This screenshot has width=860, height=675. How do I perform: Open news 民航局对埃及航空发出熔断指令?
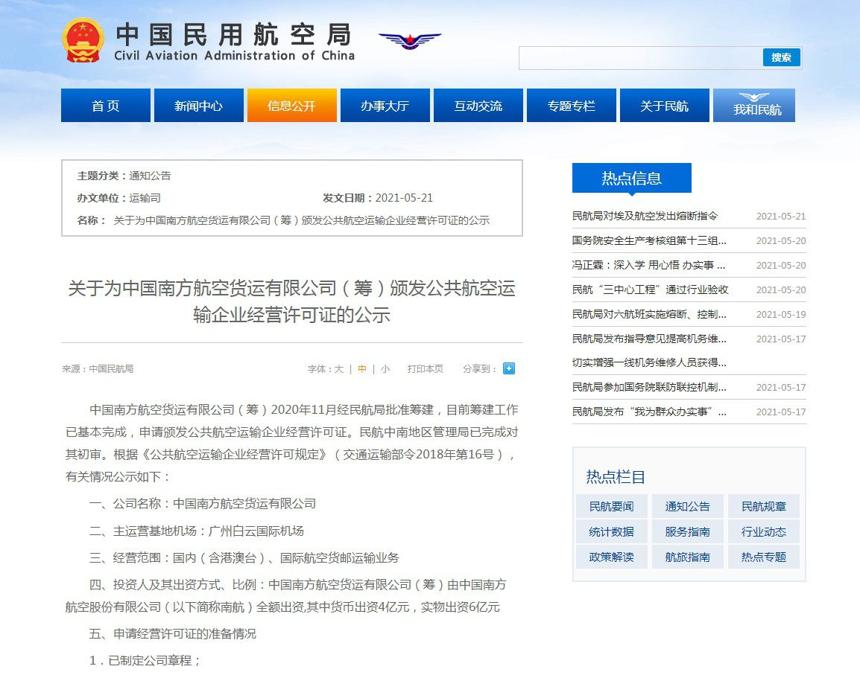click(644, 216)
